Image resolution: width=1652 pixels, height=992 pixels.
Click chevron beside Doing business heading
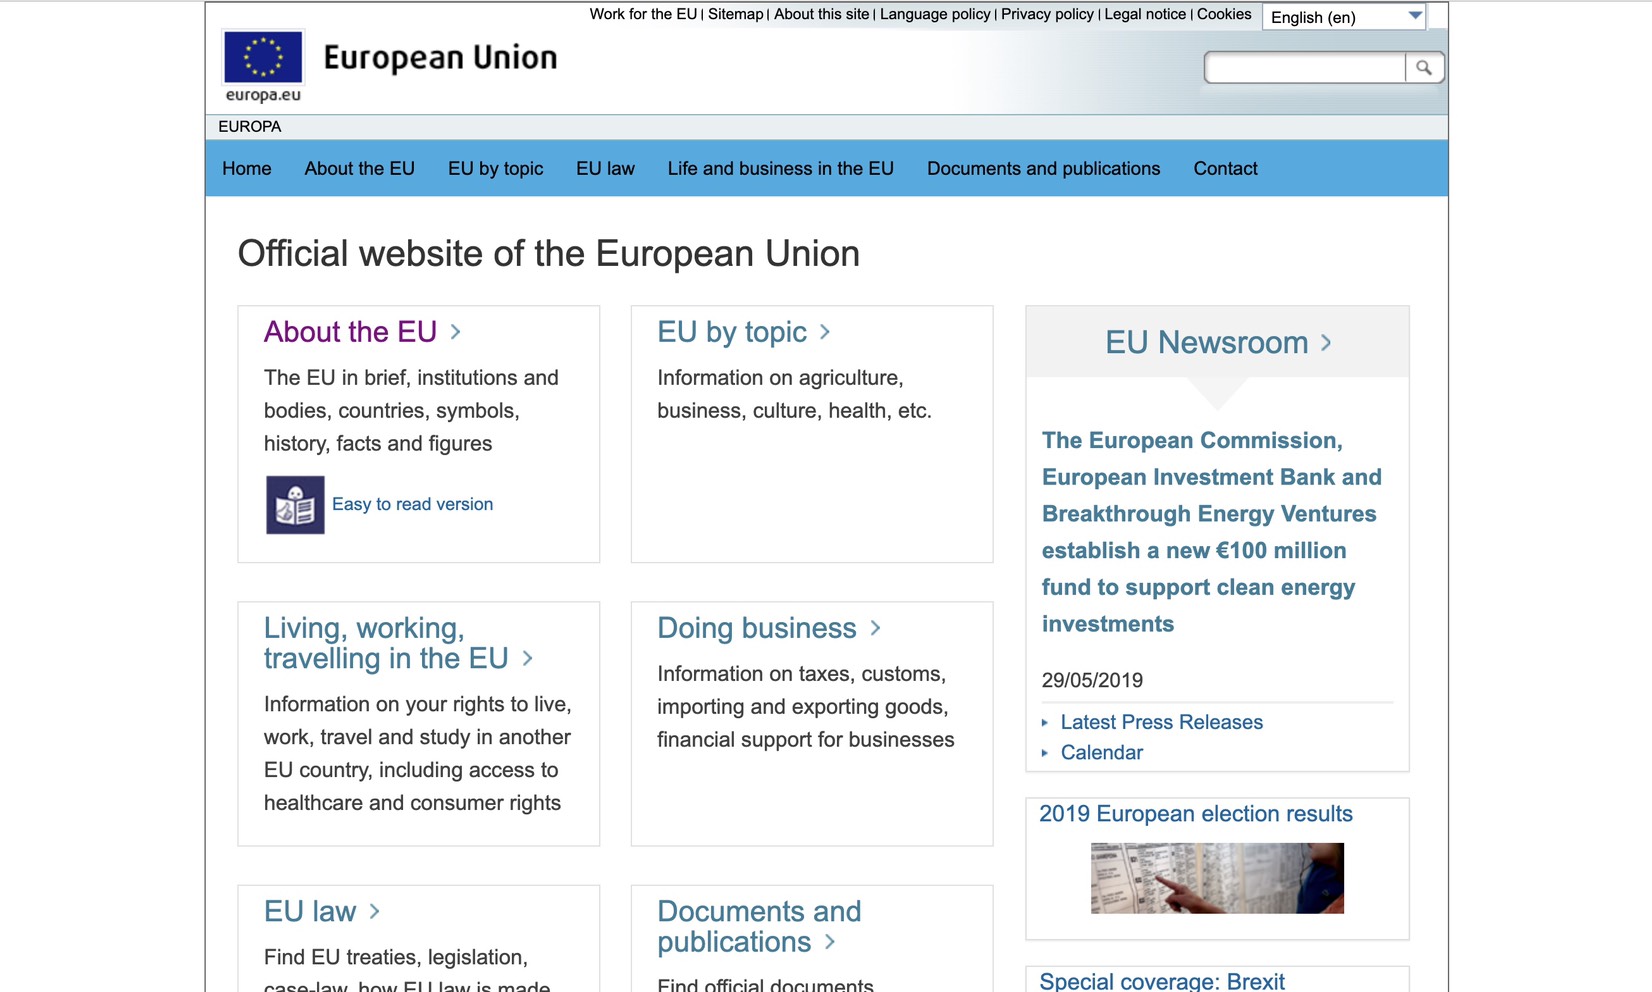(x=875, y=628)
